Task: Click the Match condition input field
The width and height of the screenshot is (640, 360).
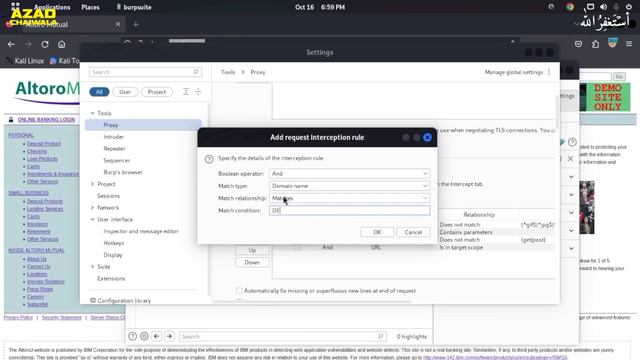Action: 349,210
